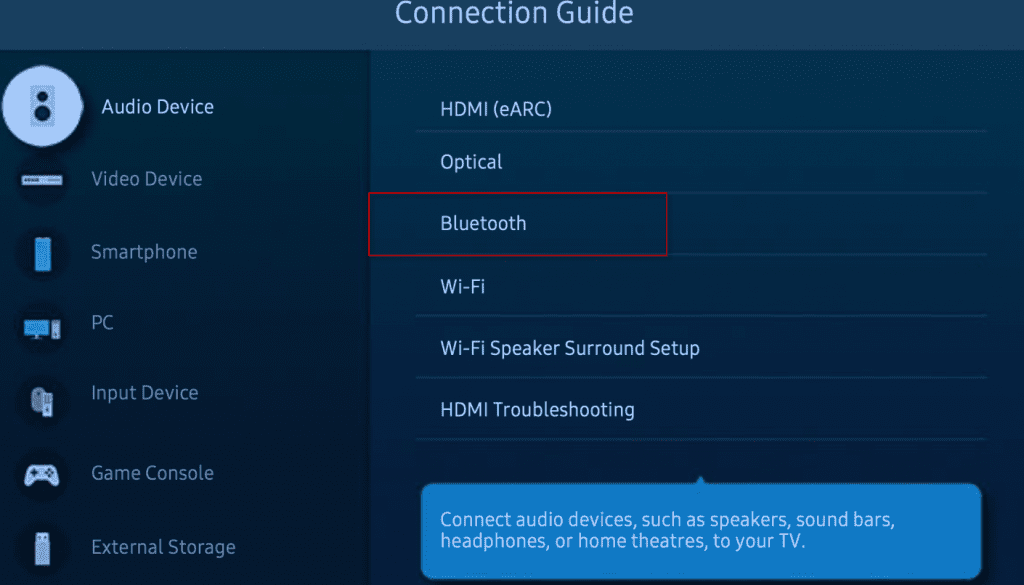Open the HDMI (eARC) connection guide

pos(494,109)
